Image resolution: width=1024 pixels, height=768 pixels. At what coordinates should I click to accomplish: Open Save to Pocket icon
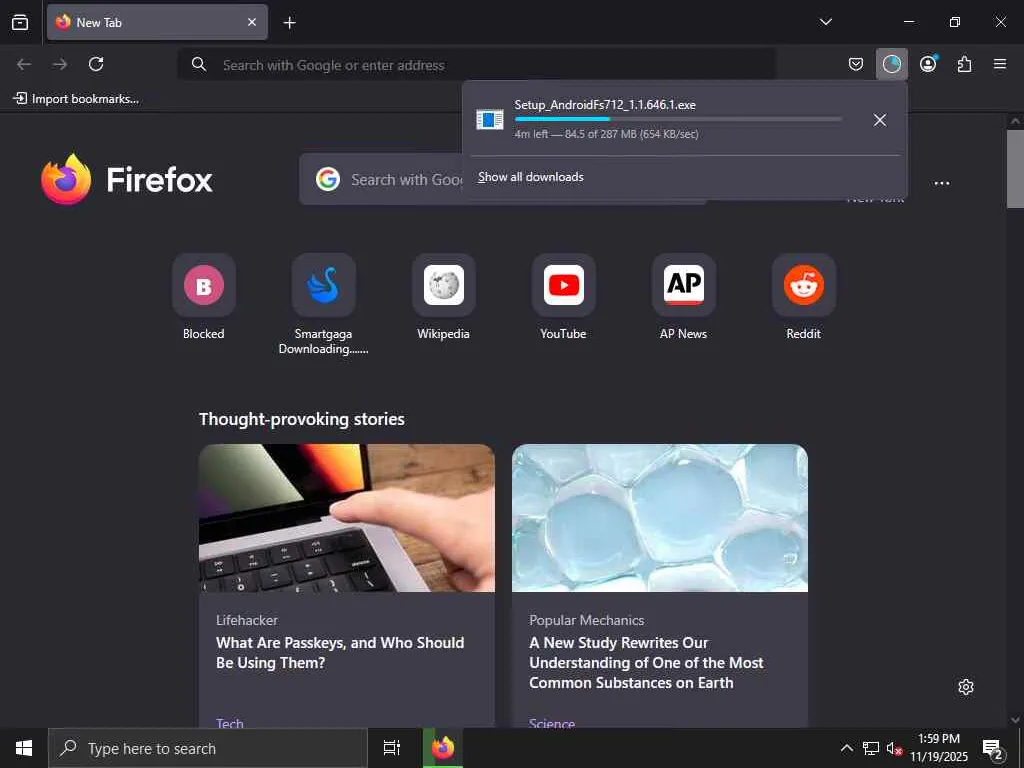pyautogui.click(x=856, y=64)
